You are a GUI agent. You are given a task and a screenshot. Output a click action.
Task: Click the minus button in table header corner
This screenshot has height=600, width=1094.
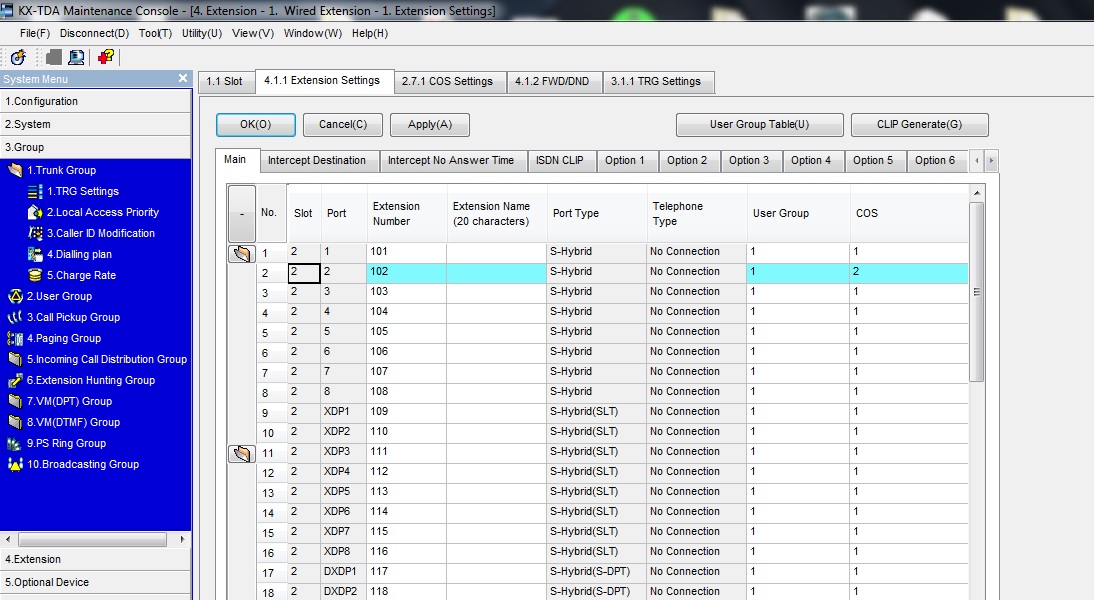(x=242, y=213)
